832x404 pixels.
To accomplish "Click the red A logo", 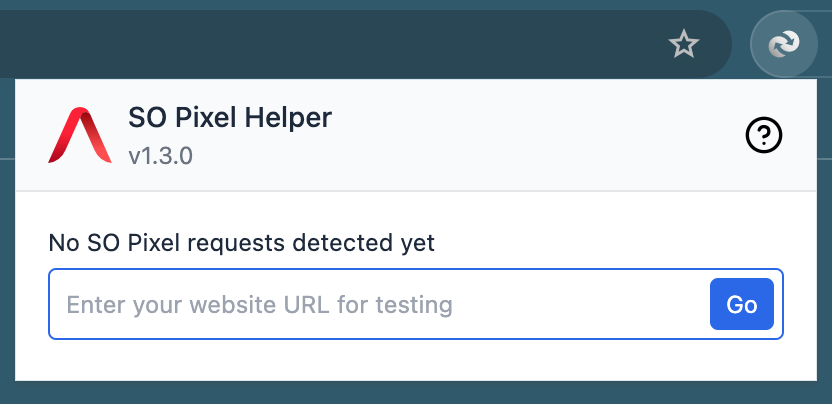I will tap(79, 135).
